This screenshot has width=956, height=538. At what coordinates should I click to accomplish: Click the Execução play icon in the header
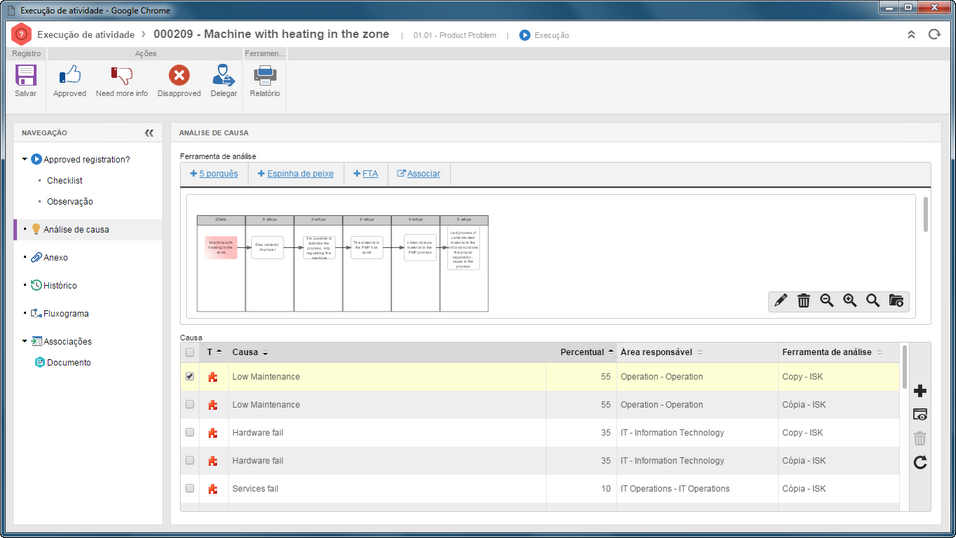524,35
